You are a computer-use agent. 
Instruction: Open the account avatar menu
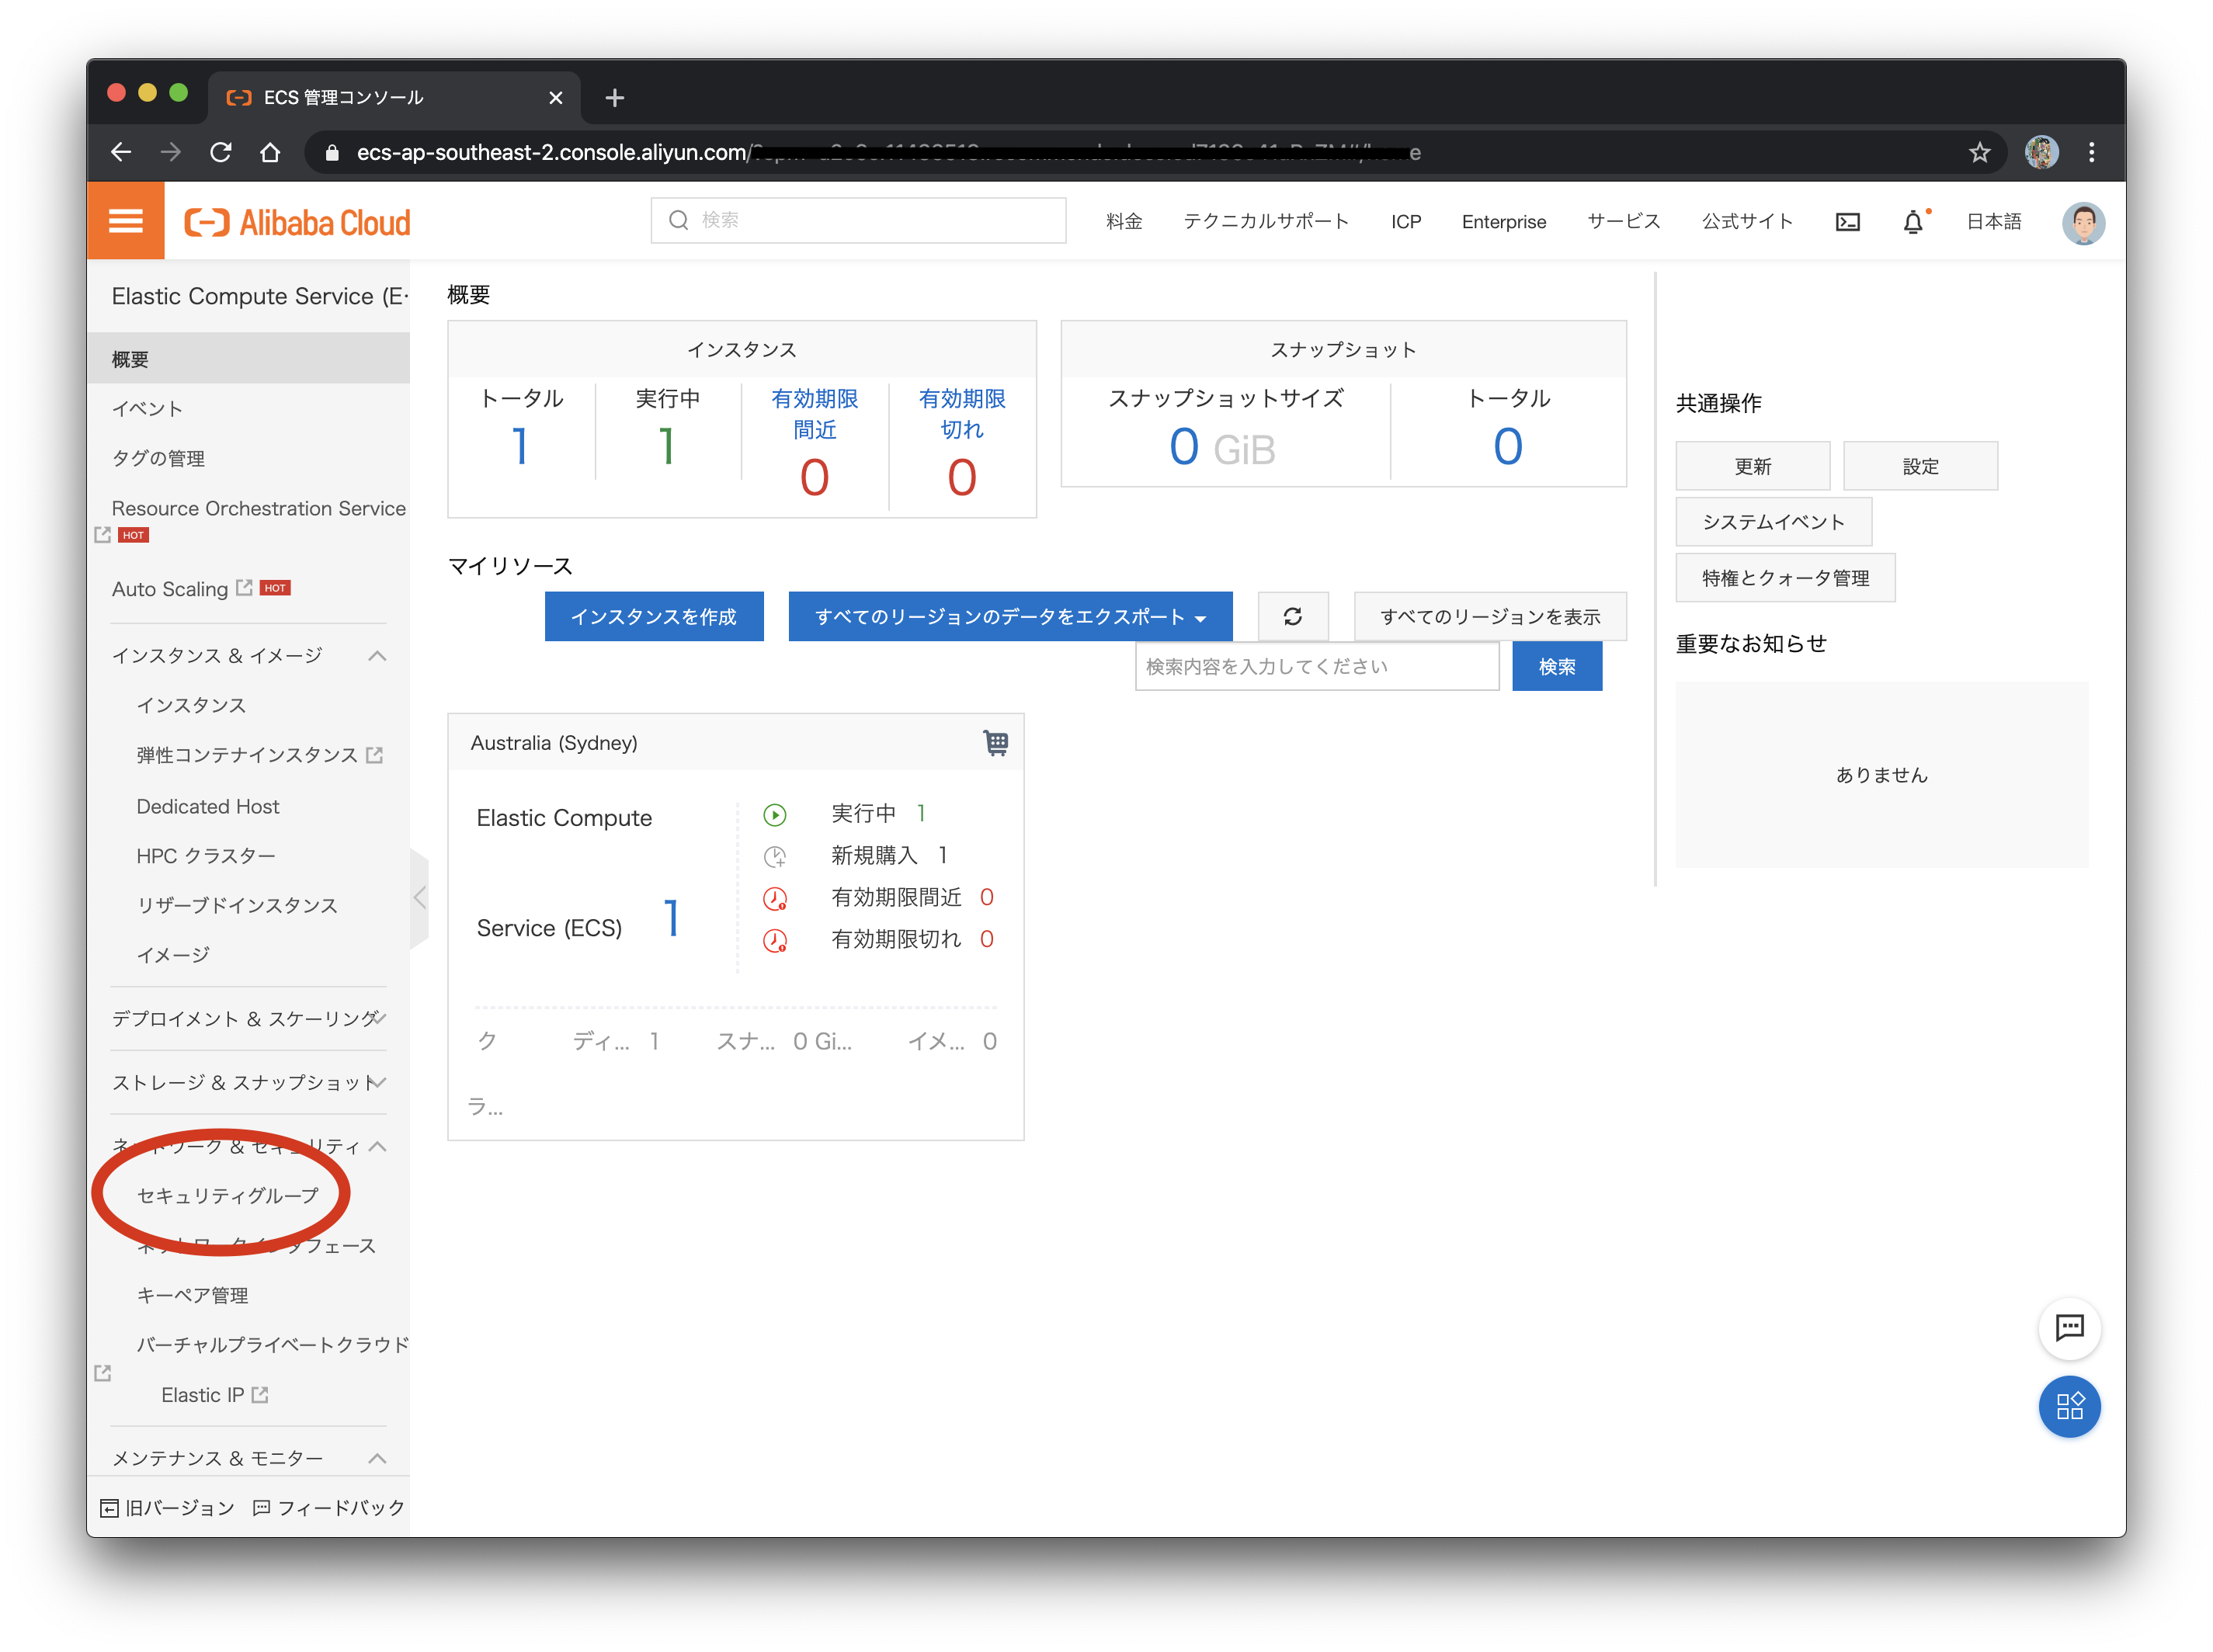[x=2083, y=221]
